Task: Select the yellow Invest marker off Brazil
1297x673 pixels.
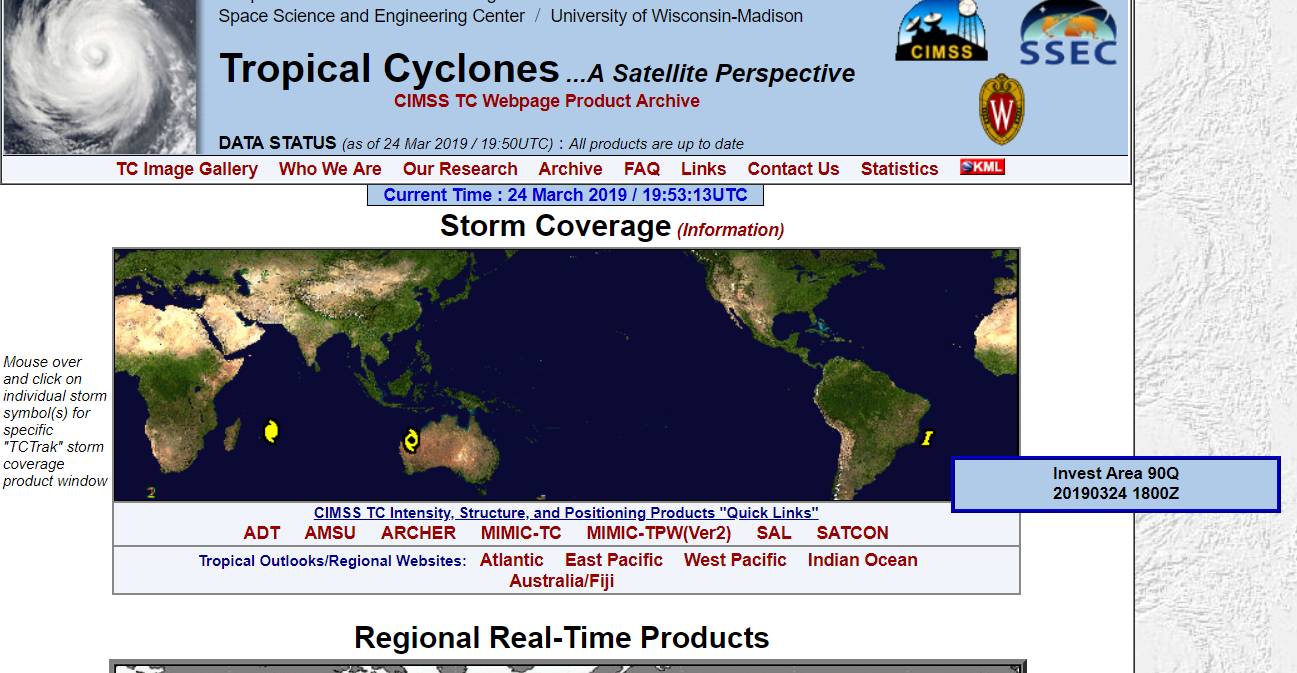Action: [x=927, y=437]
